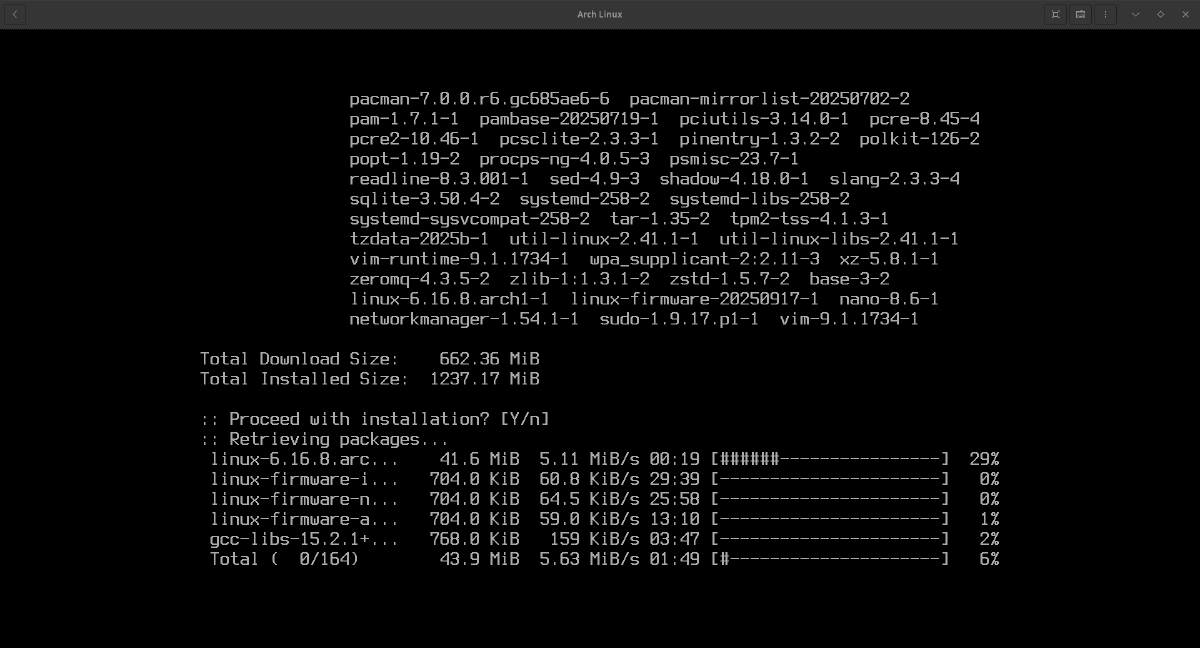Click the 'Proceed with installation? [Y/n]' prompt
Image resolution: width=1200 pixels, height=648 pixels.
375,419
